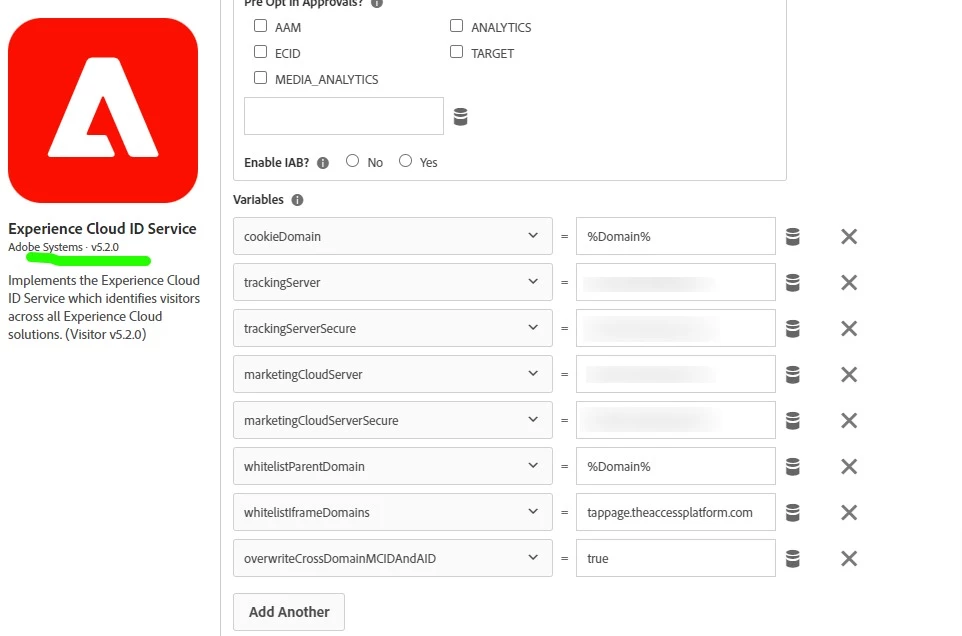Check the ANALYTICS approval checkbox
Viewport: 962px width, 636px height.
(x=456, y=26)
